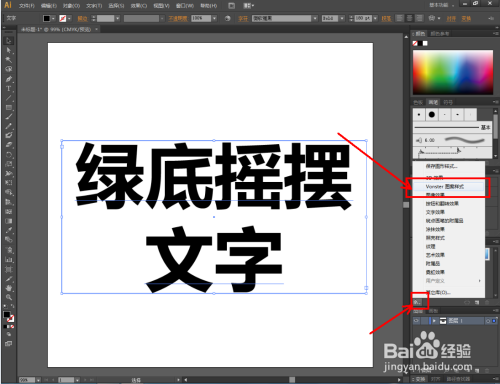500x384 pixels.
Task: Select the Blob Brush tool
Action: click(x=9, y=136)
